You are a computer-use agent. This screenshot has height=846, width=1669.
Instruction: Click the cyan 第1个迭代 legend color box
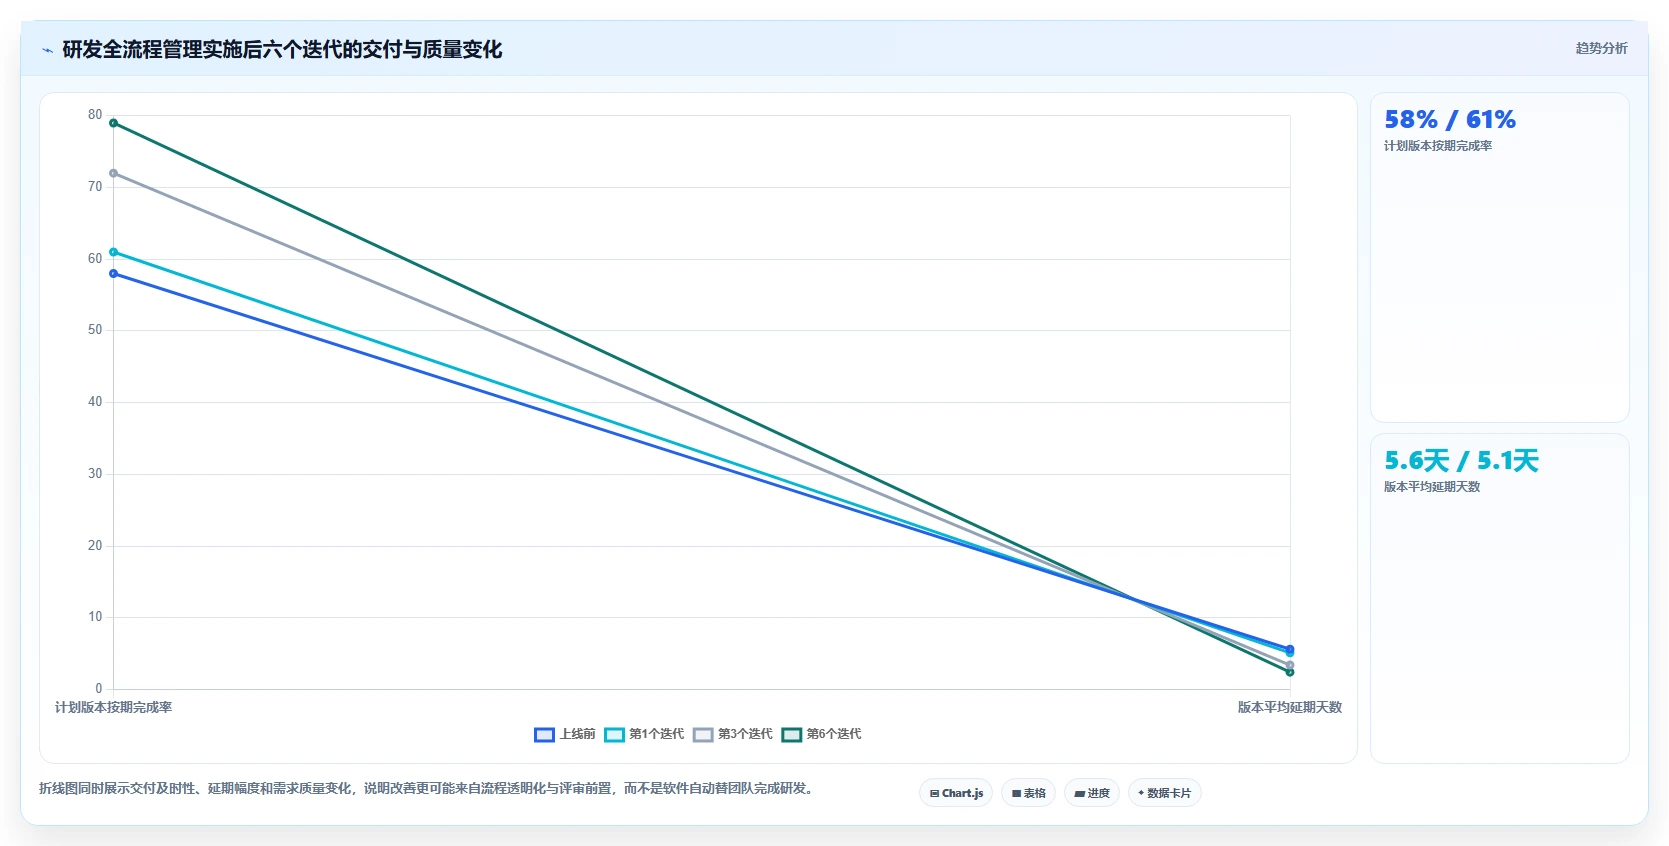[614, 734]
